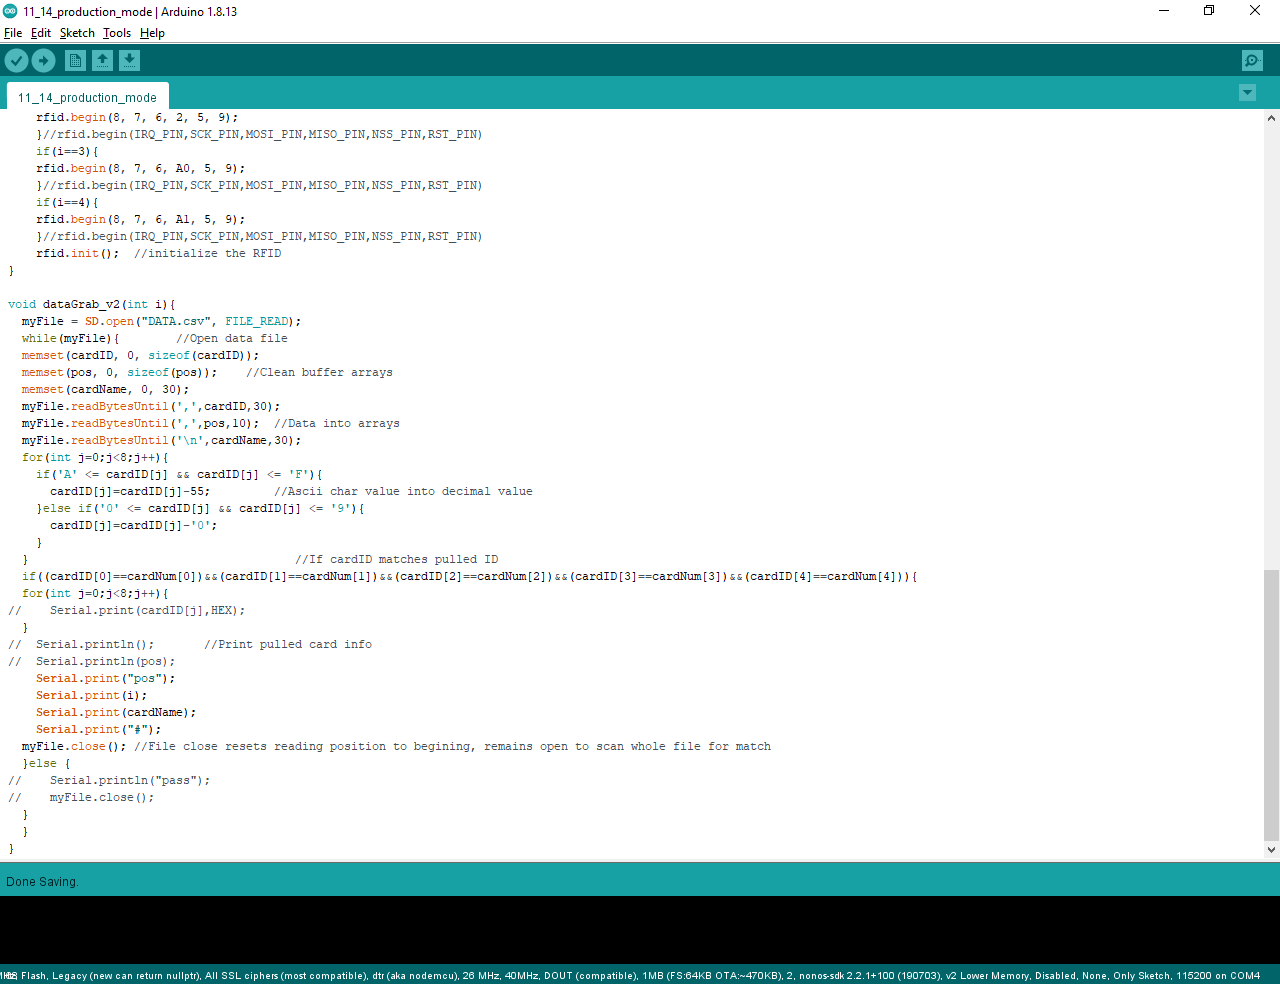Select the 11_14_production_mode tab

(87, 97)
